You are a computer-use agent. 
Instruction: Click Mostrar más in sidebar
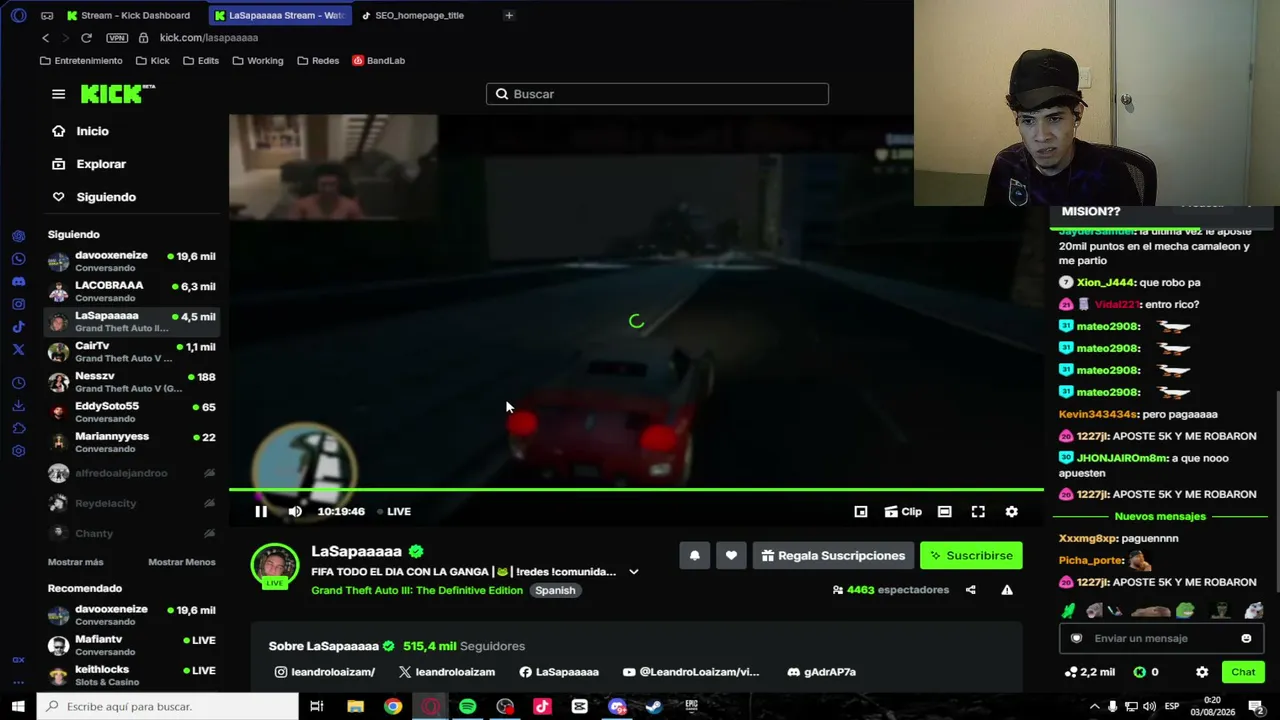pos(76,562)
